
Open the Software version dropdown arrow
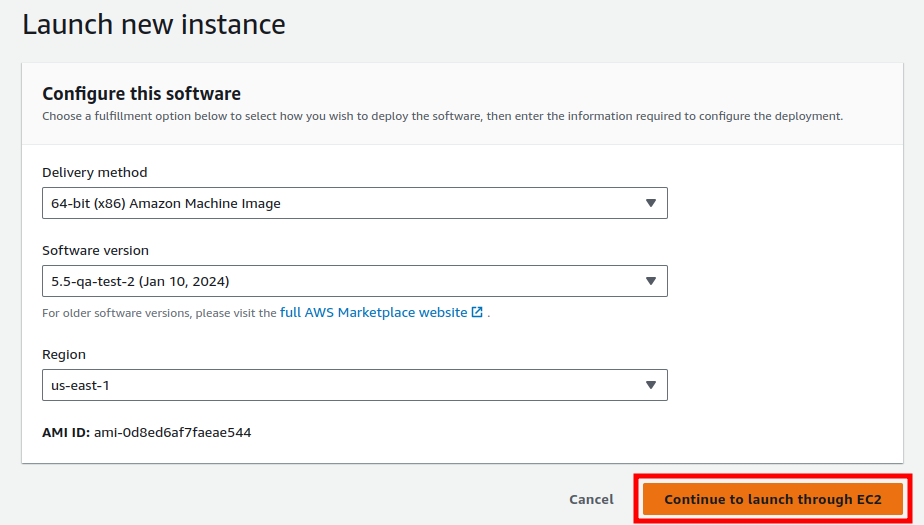point(651,281)
